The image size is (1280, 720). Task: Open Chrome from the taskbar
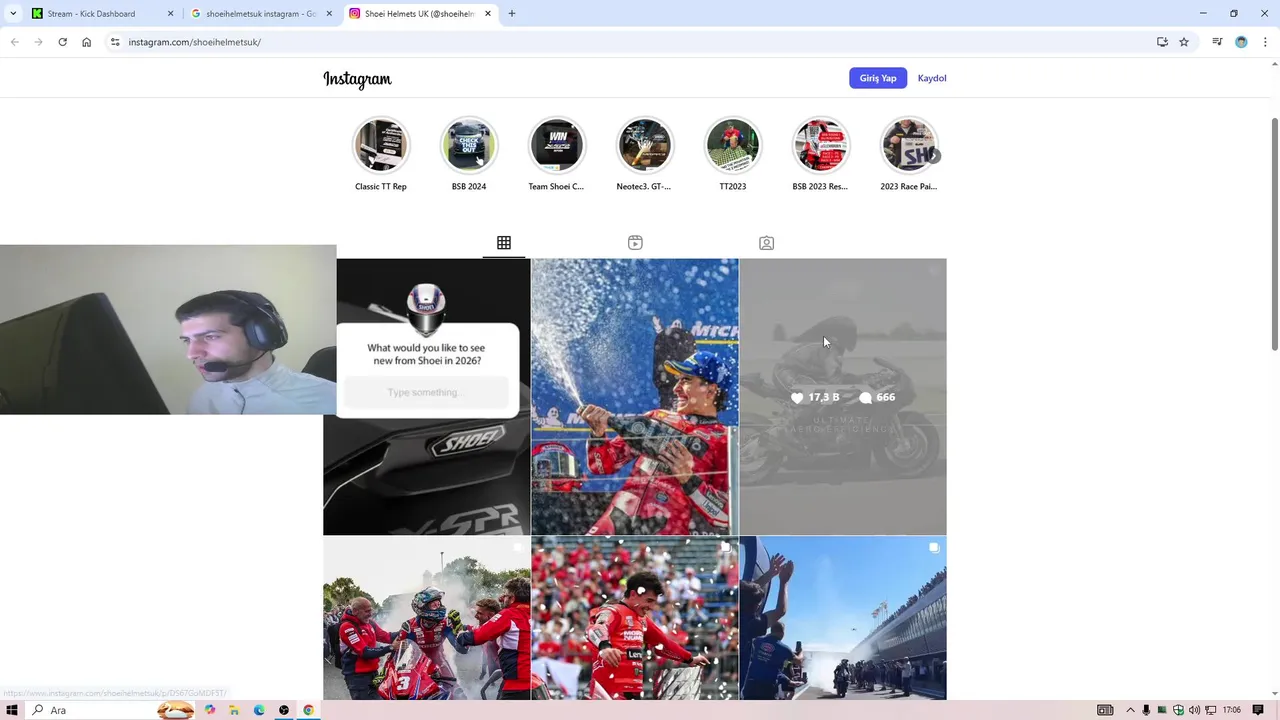pos(308,710)
